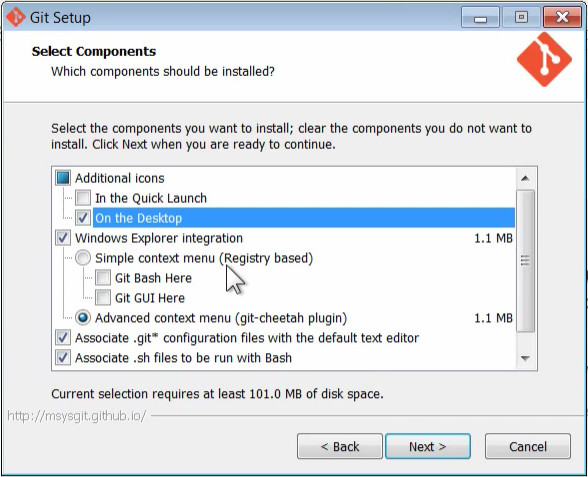Check the Git Bash Here option

coord(103,278)
